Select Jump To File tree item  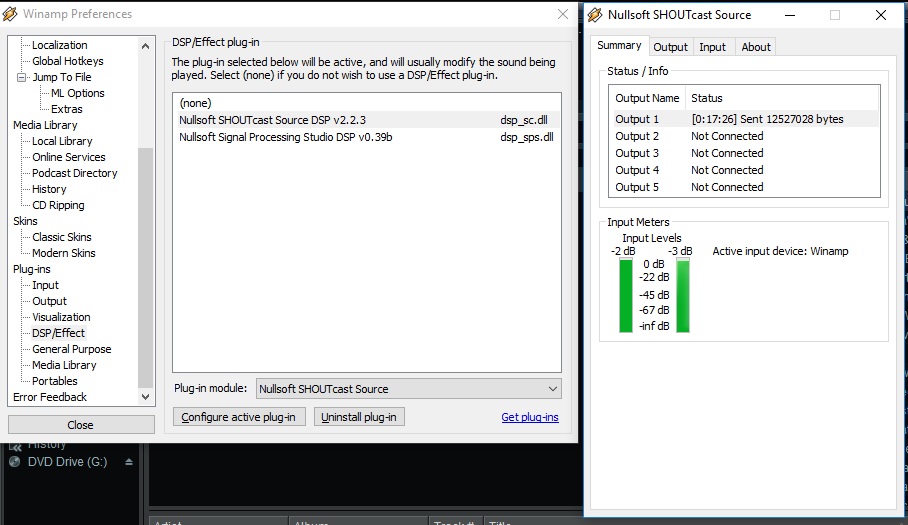[x=62, y=77]
